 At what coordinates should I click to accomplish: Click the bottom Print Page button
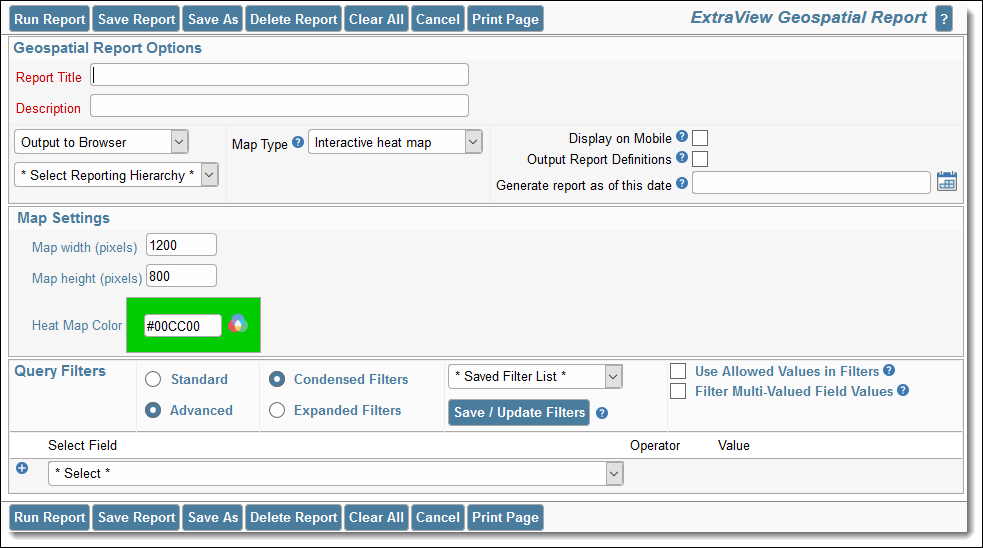505,517
